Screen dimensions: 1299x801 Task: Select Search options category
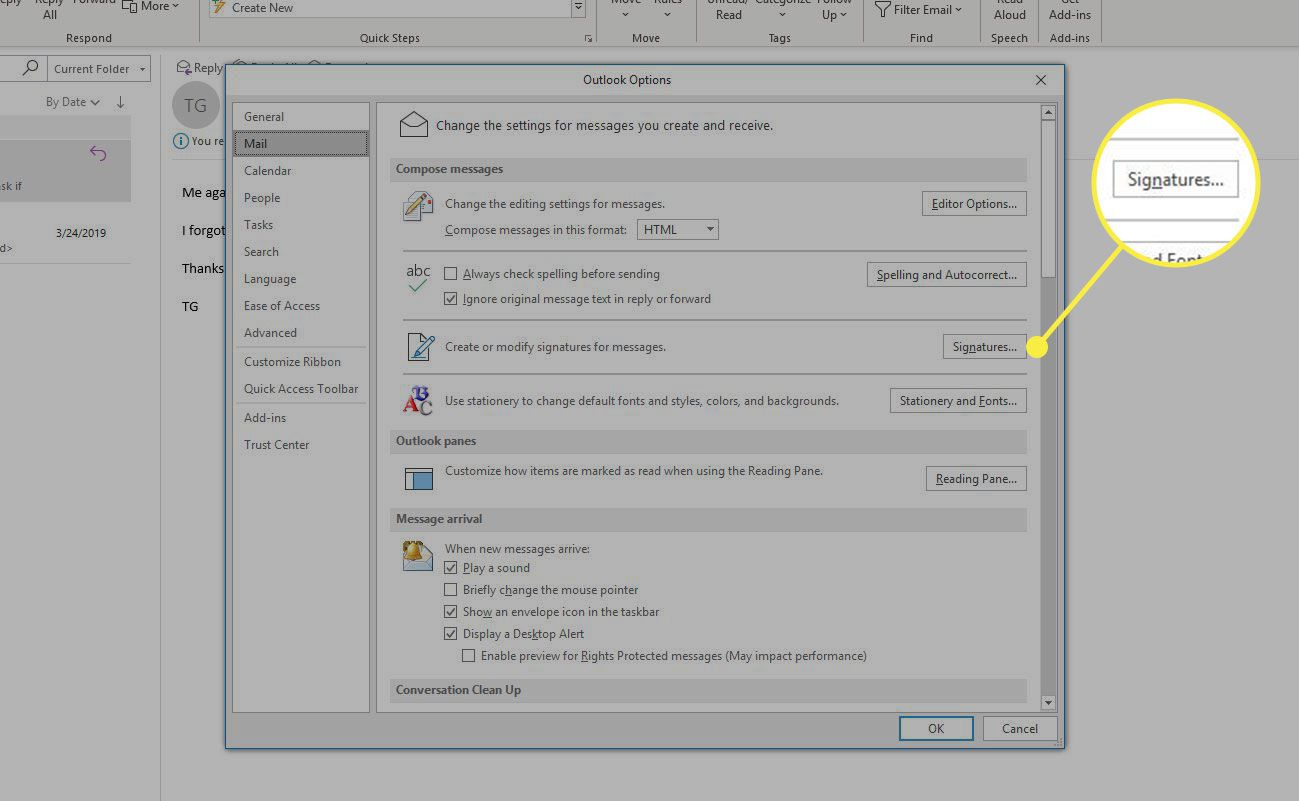[301, 252]
